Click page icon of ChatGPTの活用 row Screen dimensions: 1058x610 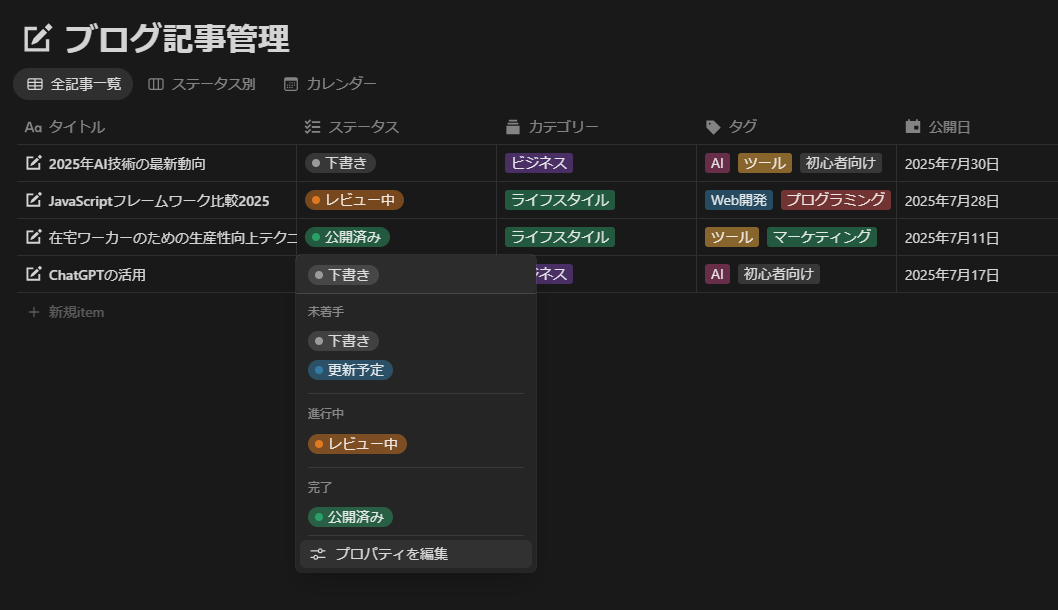click(x=34, y=275)
